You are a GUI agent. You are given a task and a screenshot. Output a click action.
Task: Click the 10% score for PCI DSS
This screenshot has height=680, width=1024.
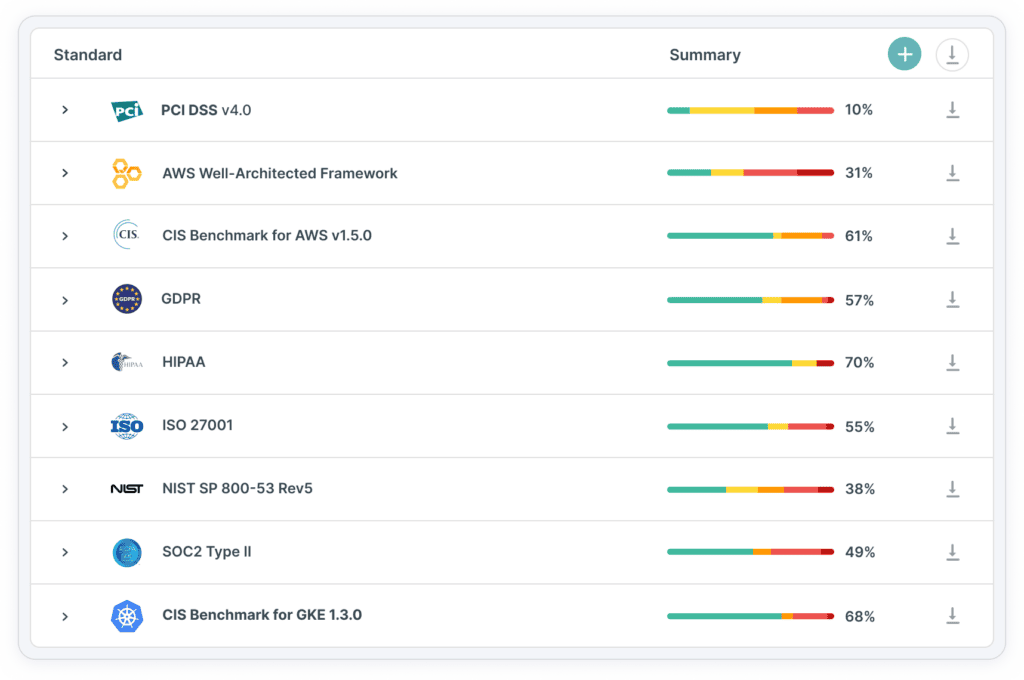(x=859, y=110)
